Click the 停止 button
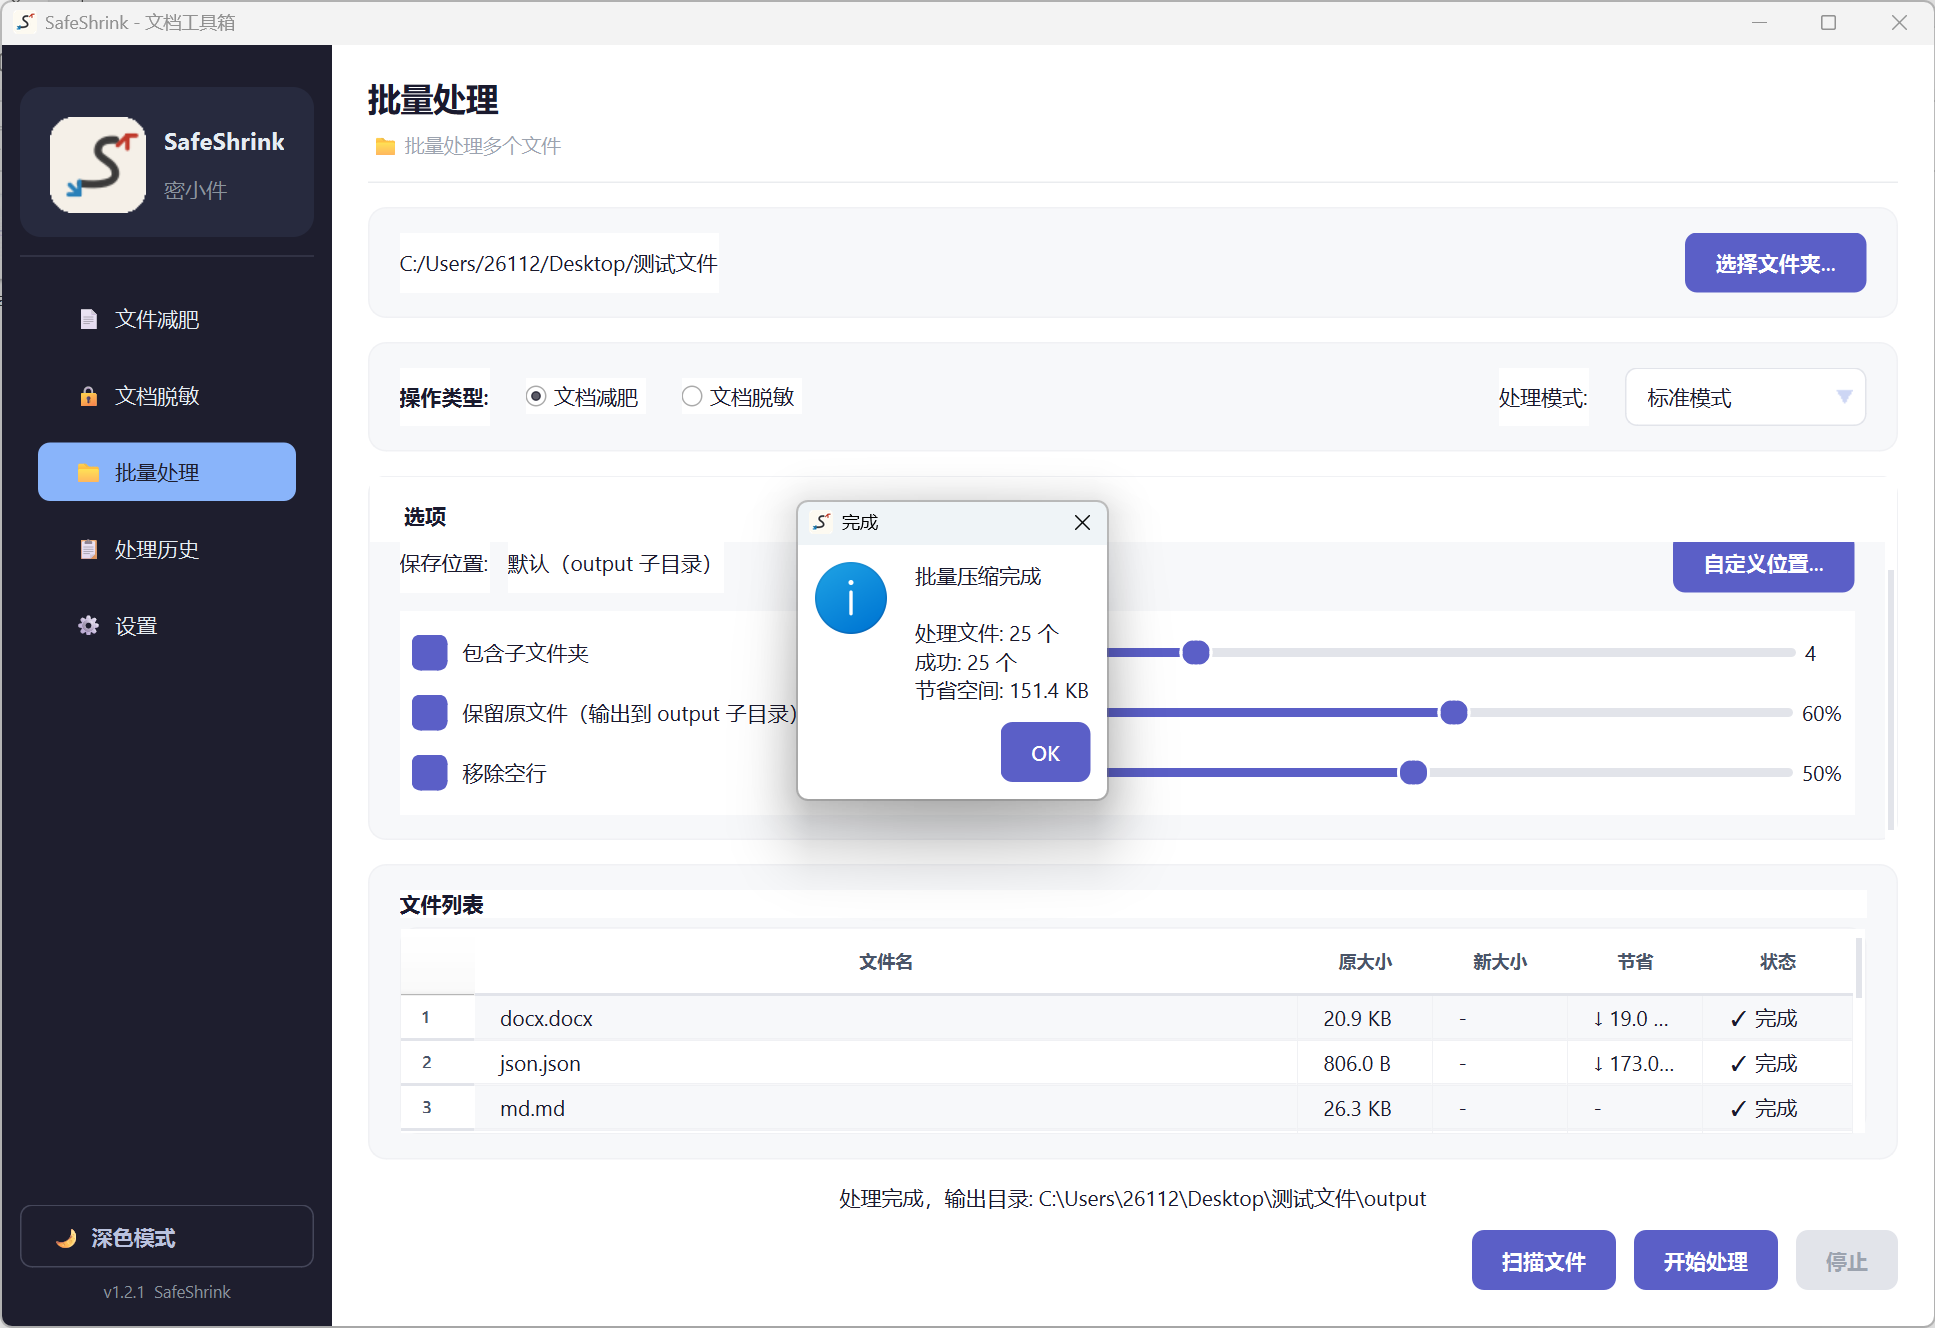Image resolution: width=1935 pixels, height=1328 pixels. tap(1846, 1261)
